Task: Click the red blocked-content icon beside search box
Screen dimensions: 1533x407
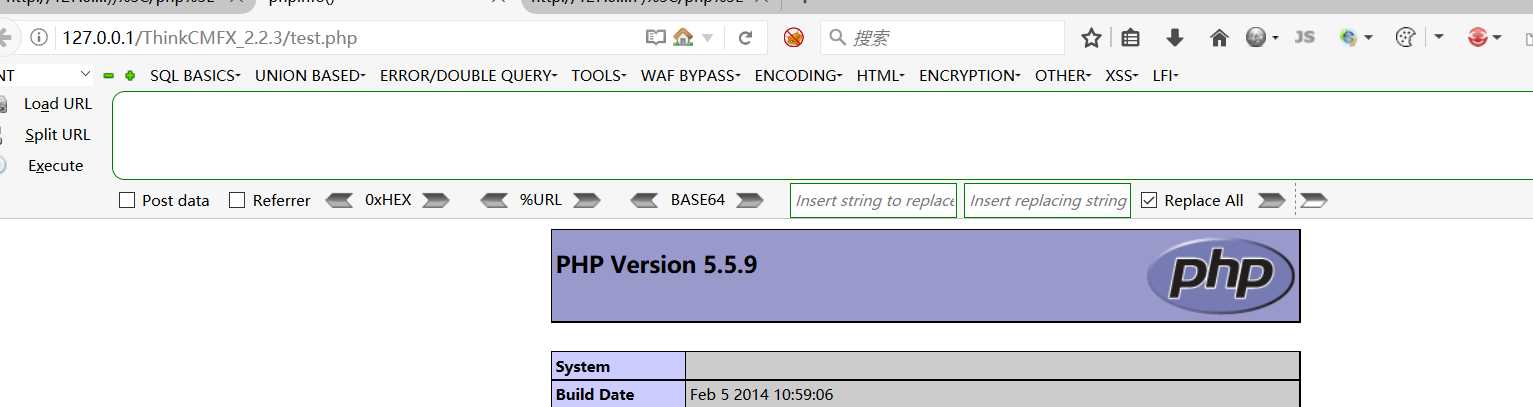Action: (794, 38)
